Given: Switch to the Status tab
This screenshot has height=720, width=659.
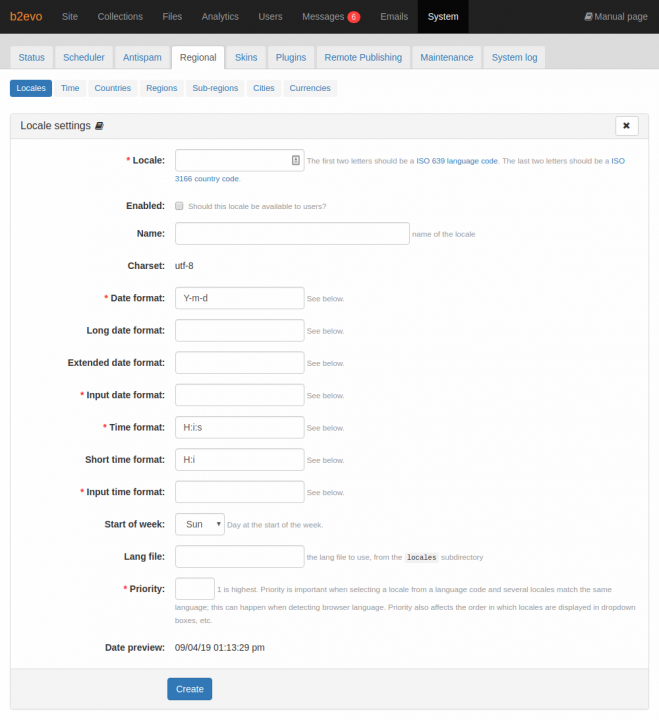Looking at the screenshot, I should click(32, 57).
